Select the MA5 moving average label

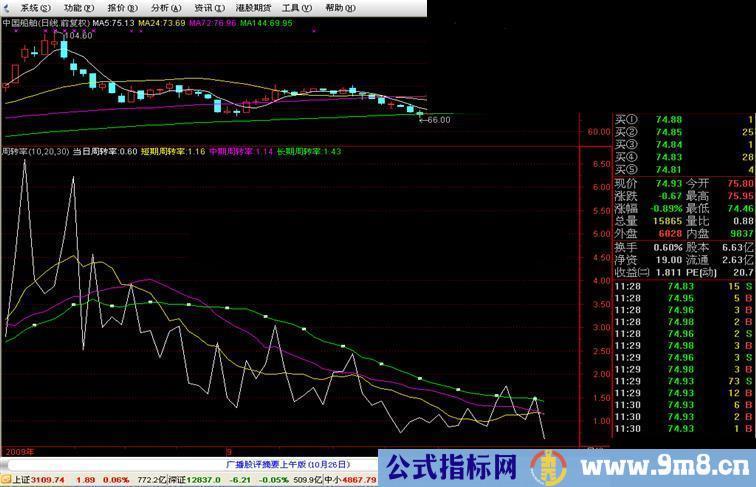point(113,22)
